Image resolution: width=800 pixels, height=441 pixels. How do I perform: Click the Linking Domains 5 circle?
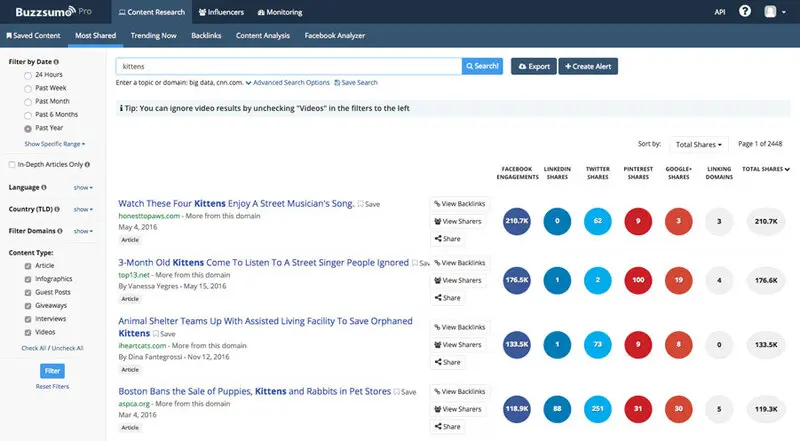click(x=719, y=409)
